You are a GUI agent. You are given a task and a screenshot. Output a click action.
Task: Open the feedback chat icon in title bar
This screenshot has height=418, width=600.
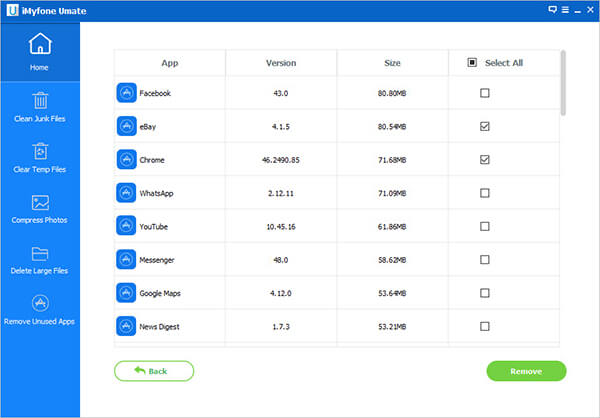(x=552, y=10)
